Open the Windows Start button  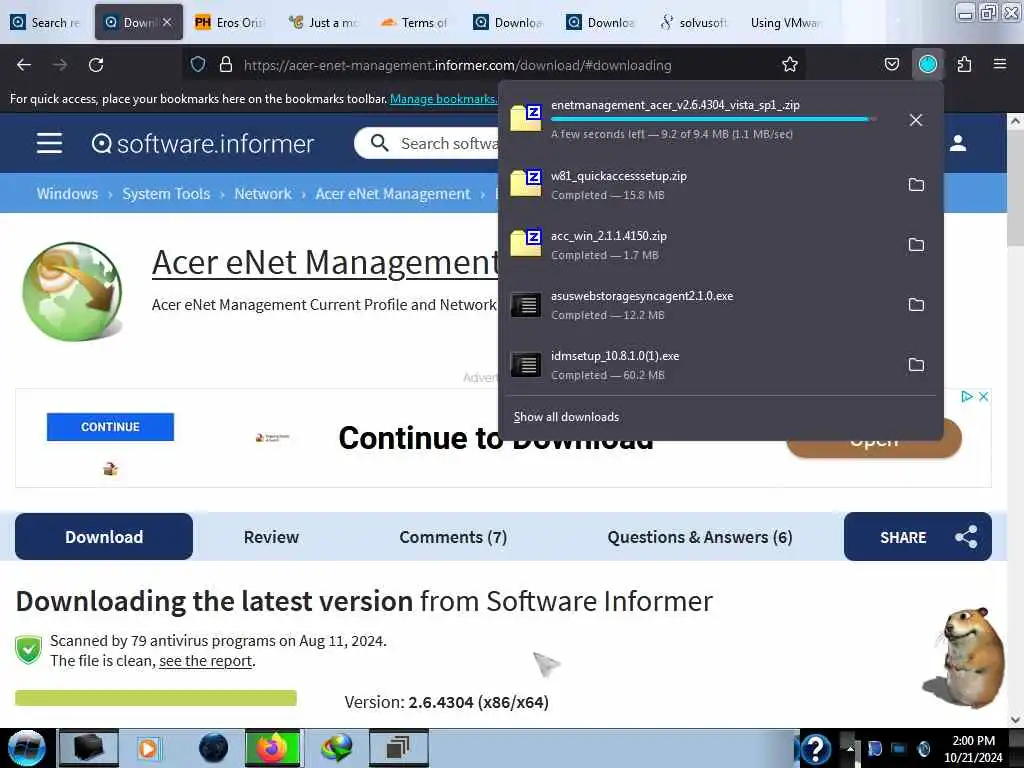[25, 748]
